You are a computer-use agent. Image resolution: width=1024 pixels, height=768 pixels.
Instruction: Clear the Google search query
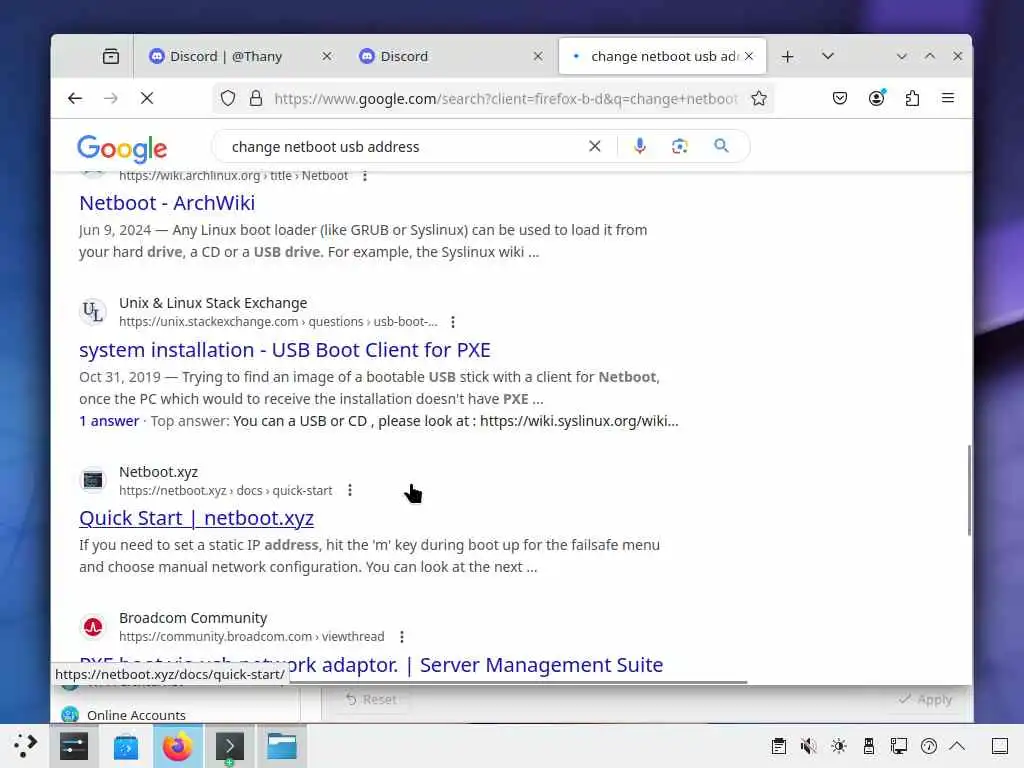point(594,146)
